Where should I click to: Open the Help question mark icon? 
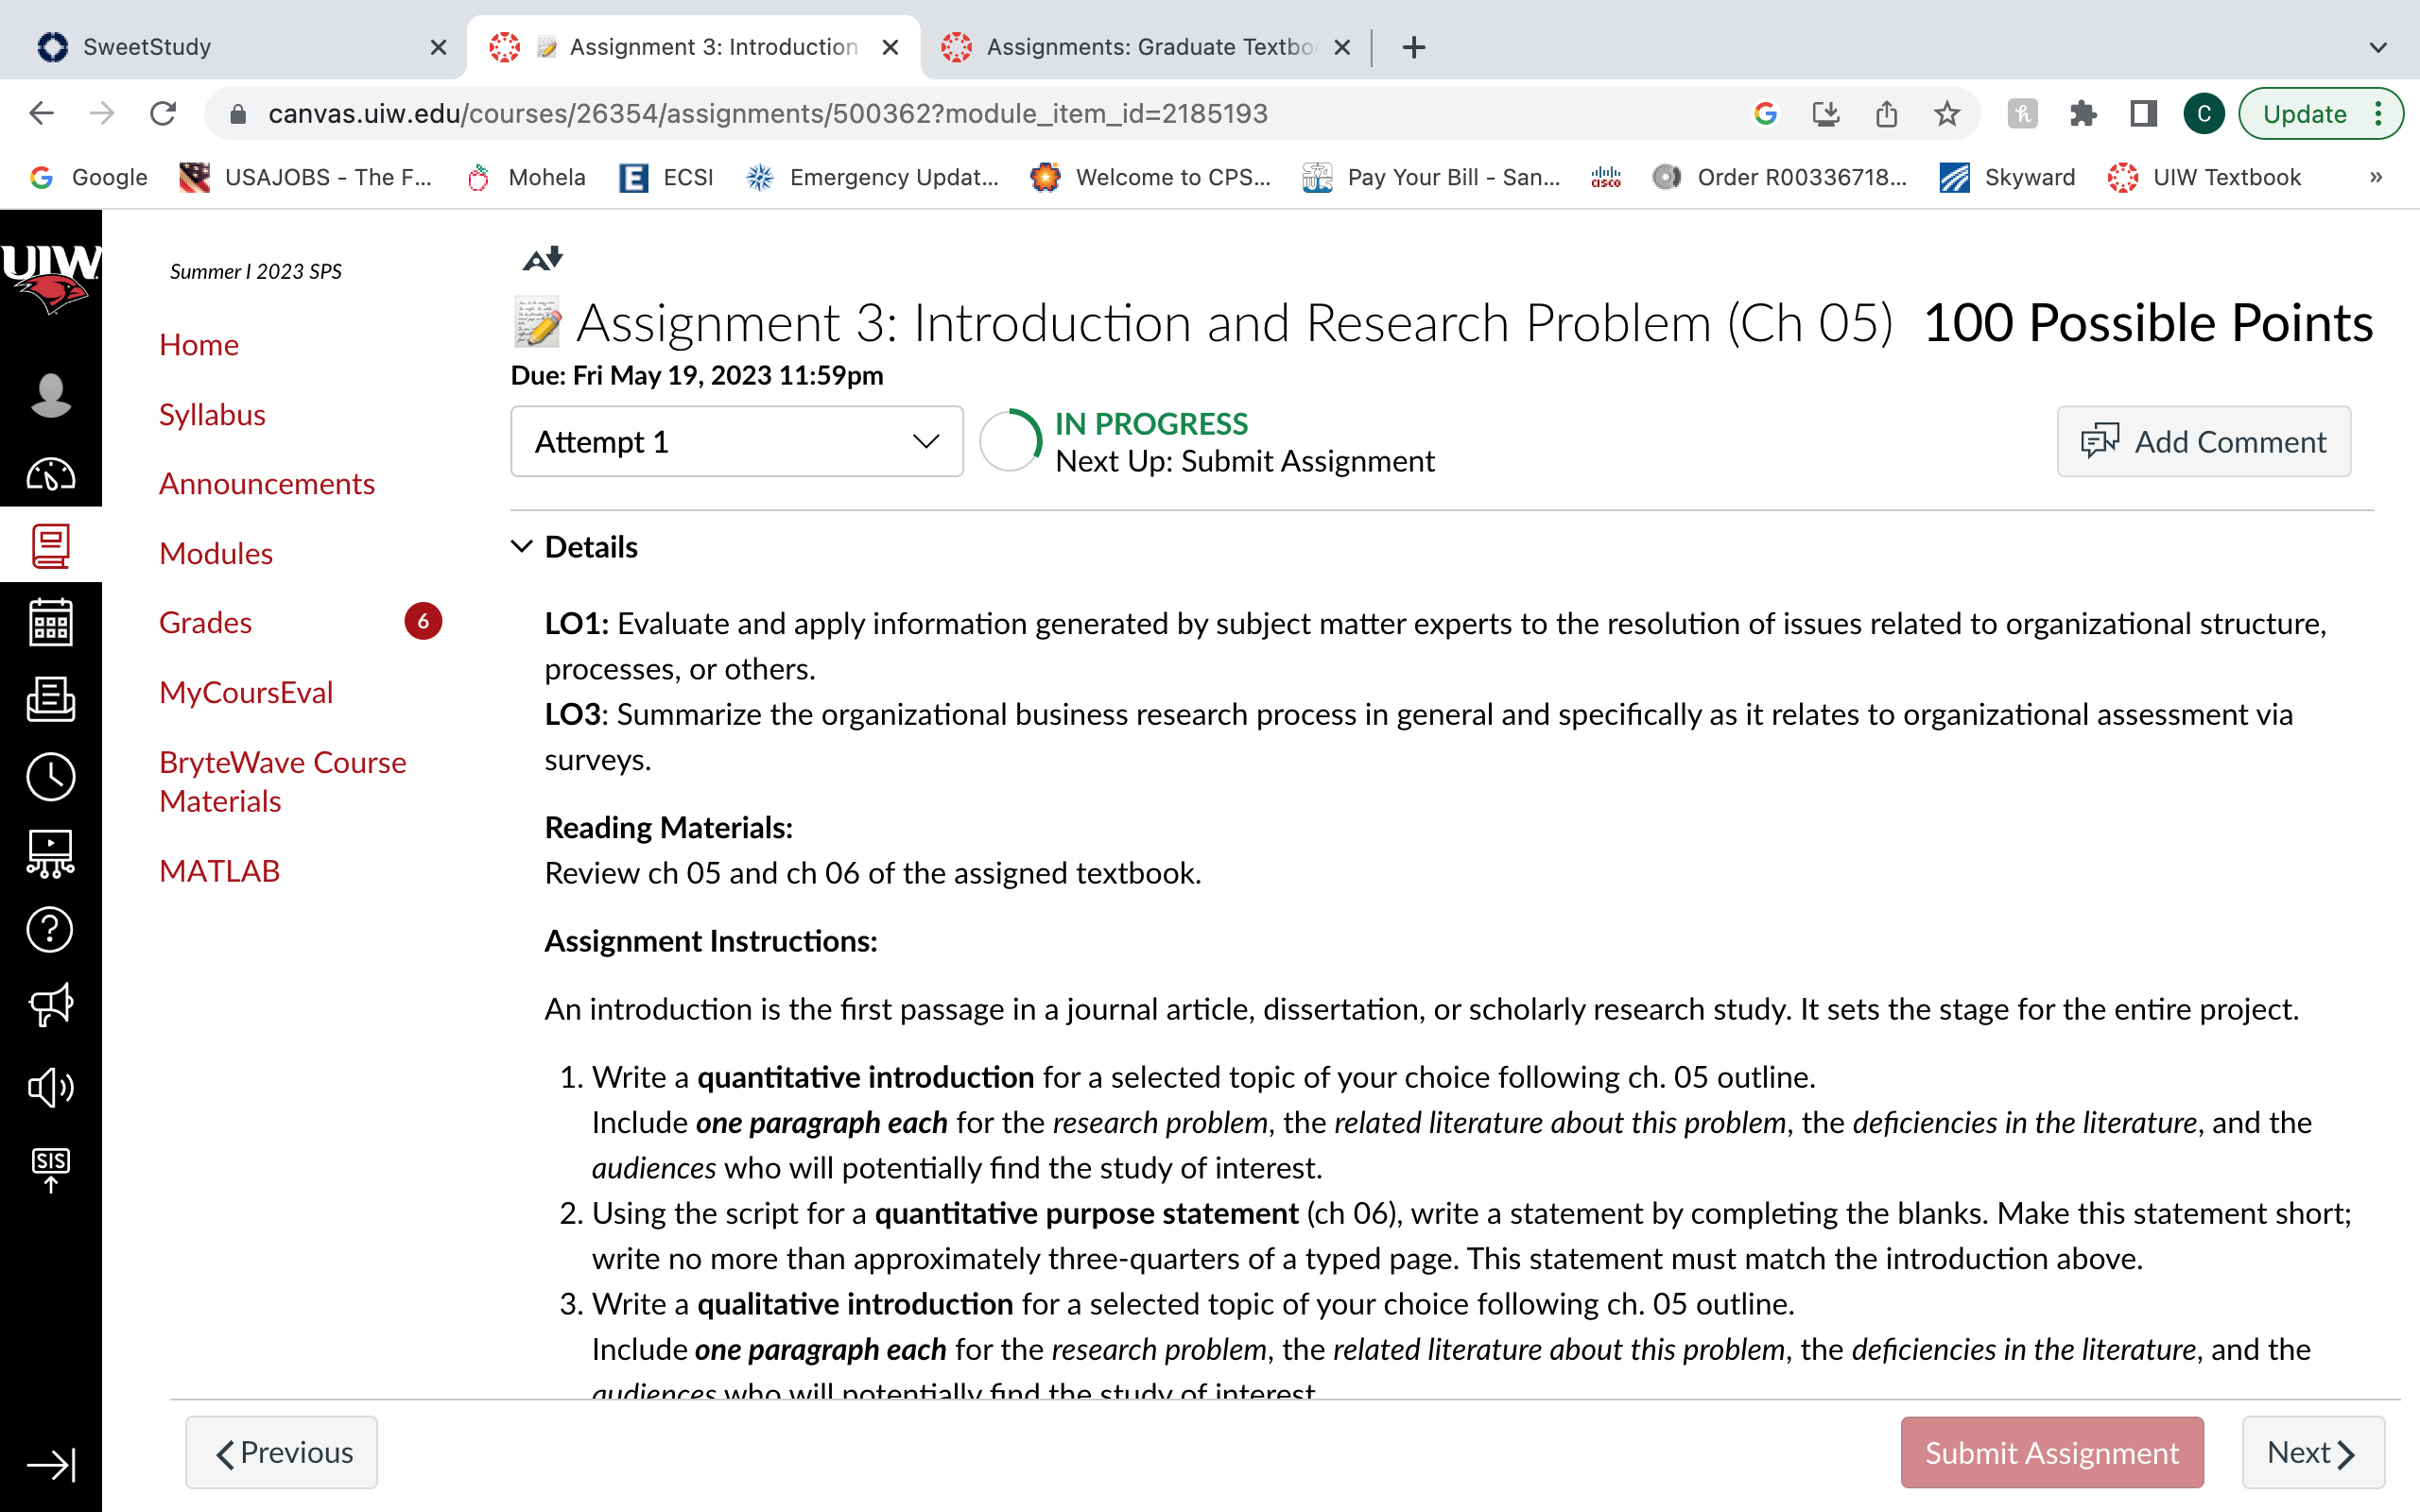(x=50, y=929)
